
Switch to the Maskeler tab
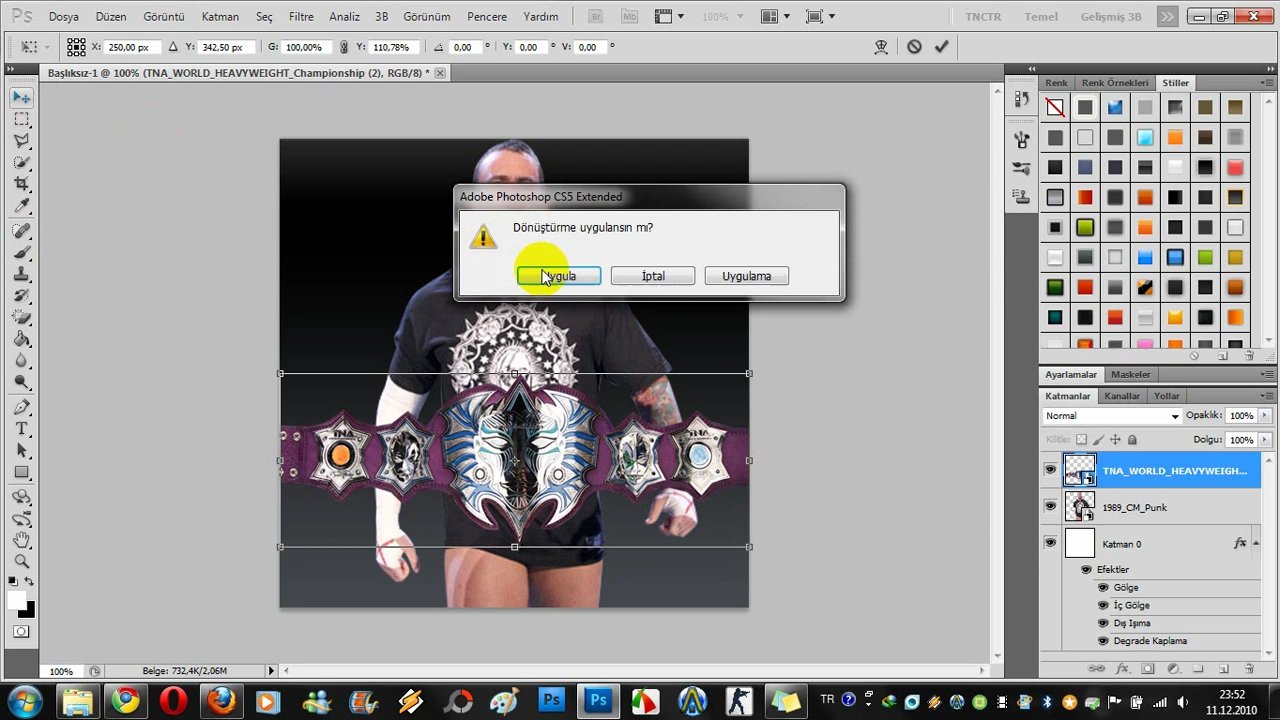pyautogui.click(x=1131, y=375)
